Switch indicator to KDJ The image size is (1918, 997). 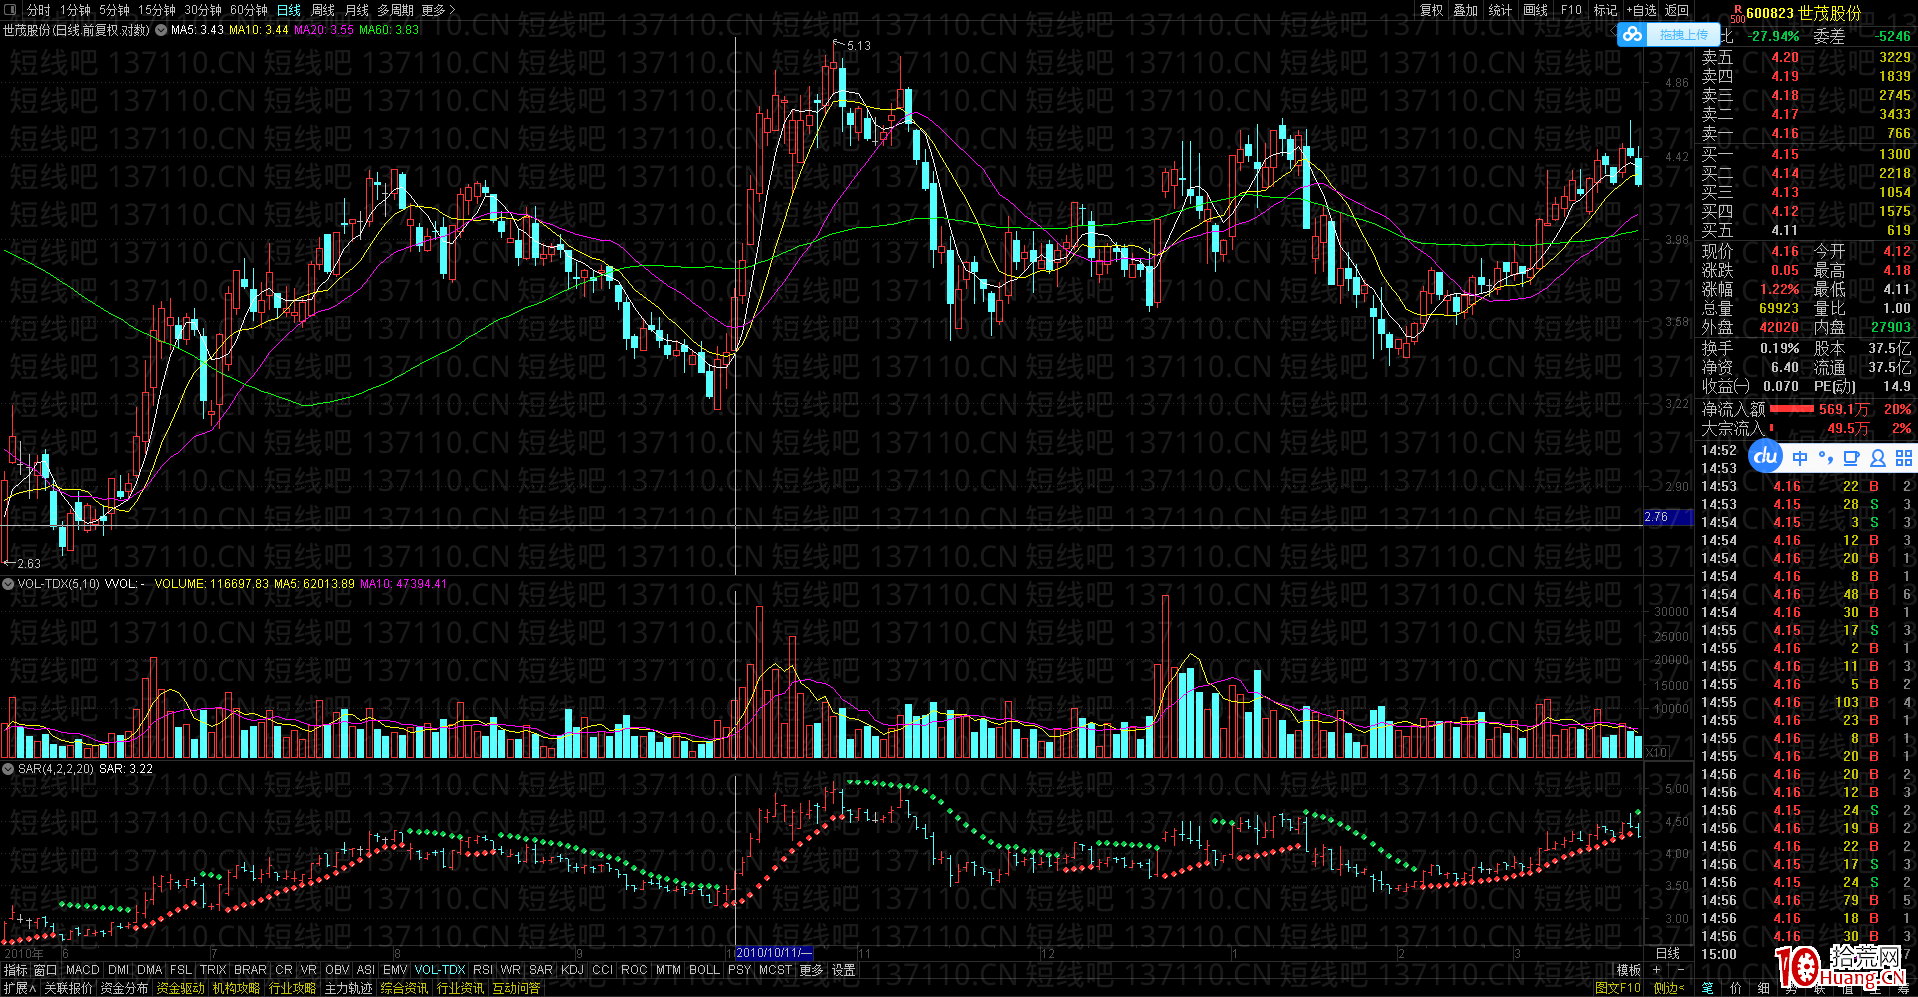[572, 970]
